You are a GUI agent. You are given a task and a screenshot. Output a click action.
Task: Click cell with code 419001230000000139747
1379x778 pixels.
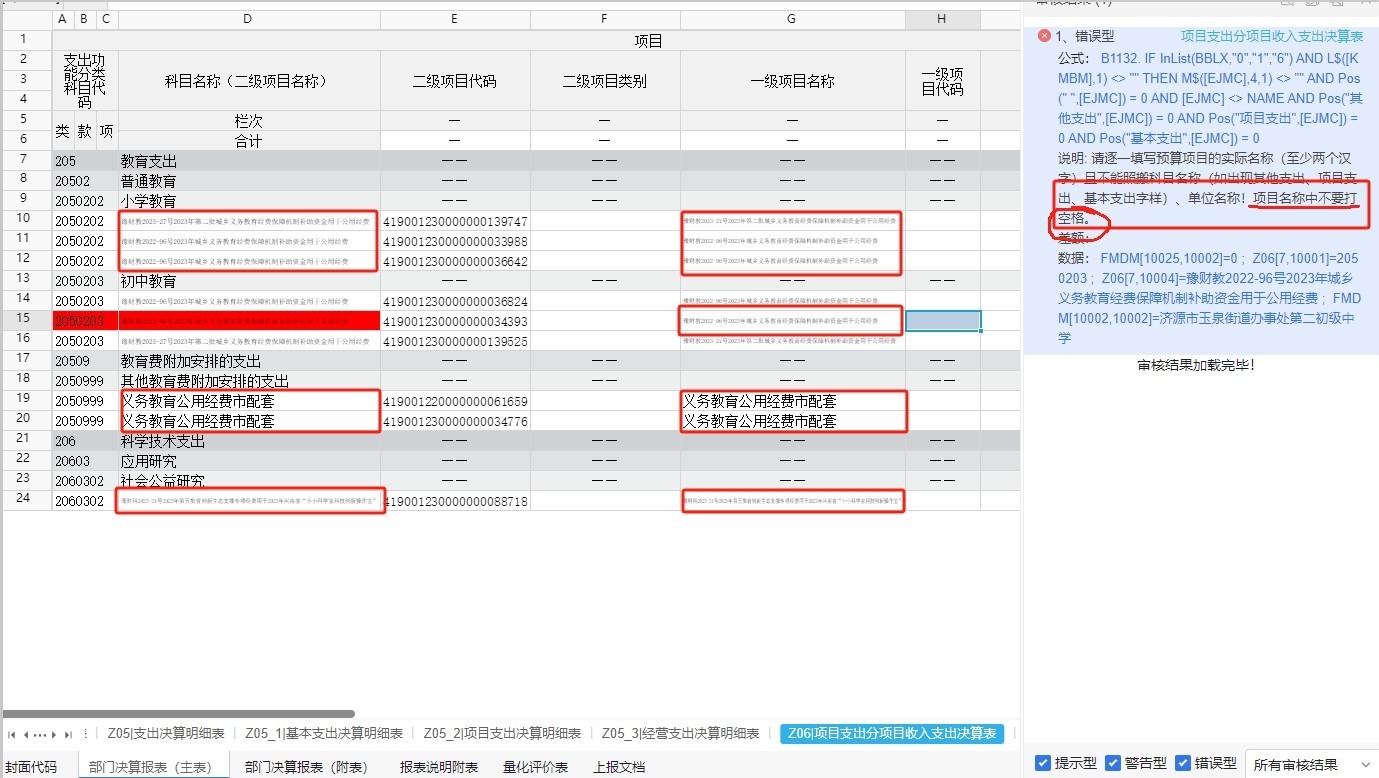pos(455,220)
